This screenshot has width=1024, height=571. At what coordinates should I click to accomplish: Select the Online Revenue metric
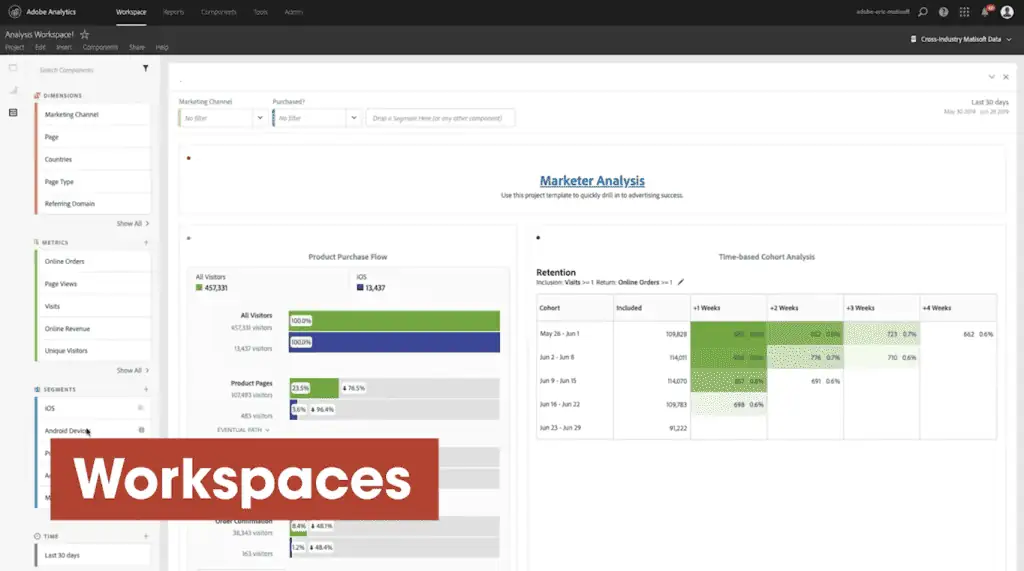(x=93, y=329)
